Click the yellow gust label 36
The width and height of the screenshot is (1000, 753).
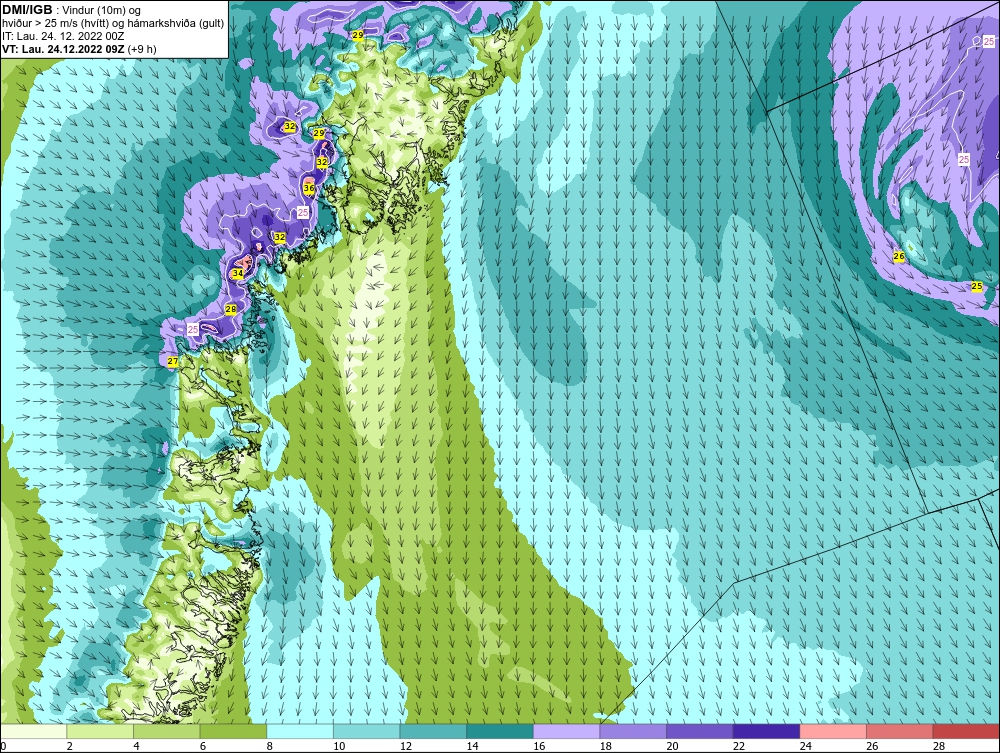click(309, 189)
